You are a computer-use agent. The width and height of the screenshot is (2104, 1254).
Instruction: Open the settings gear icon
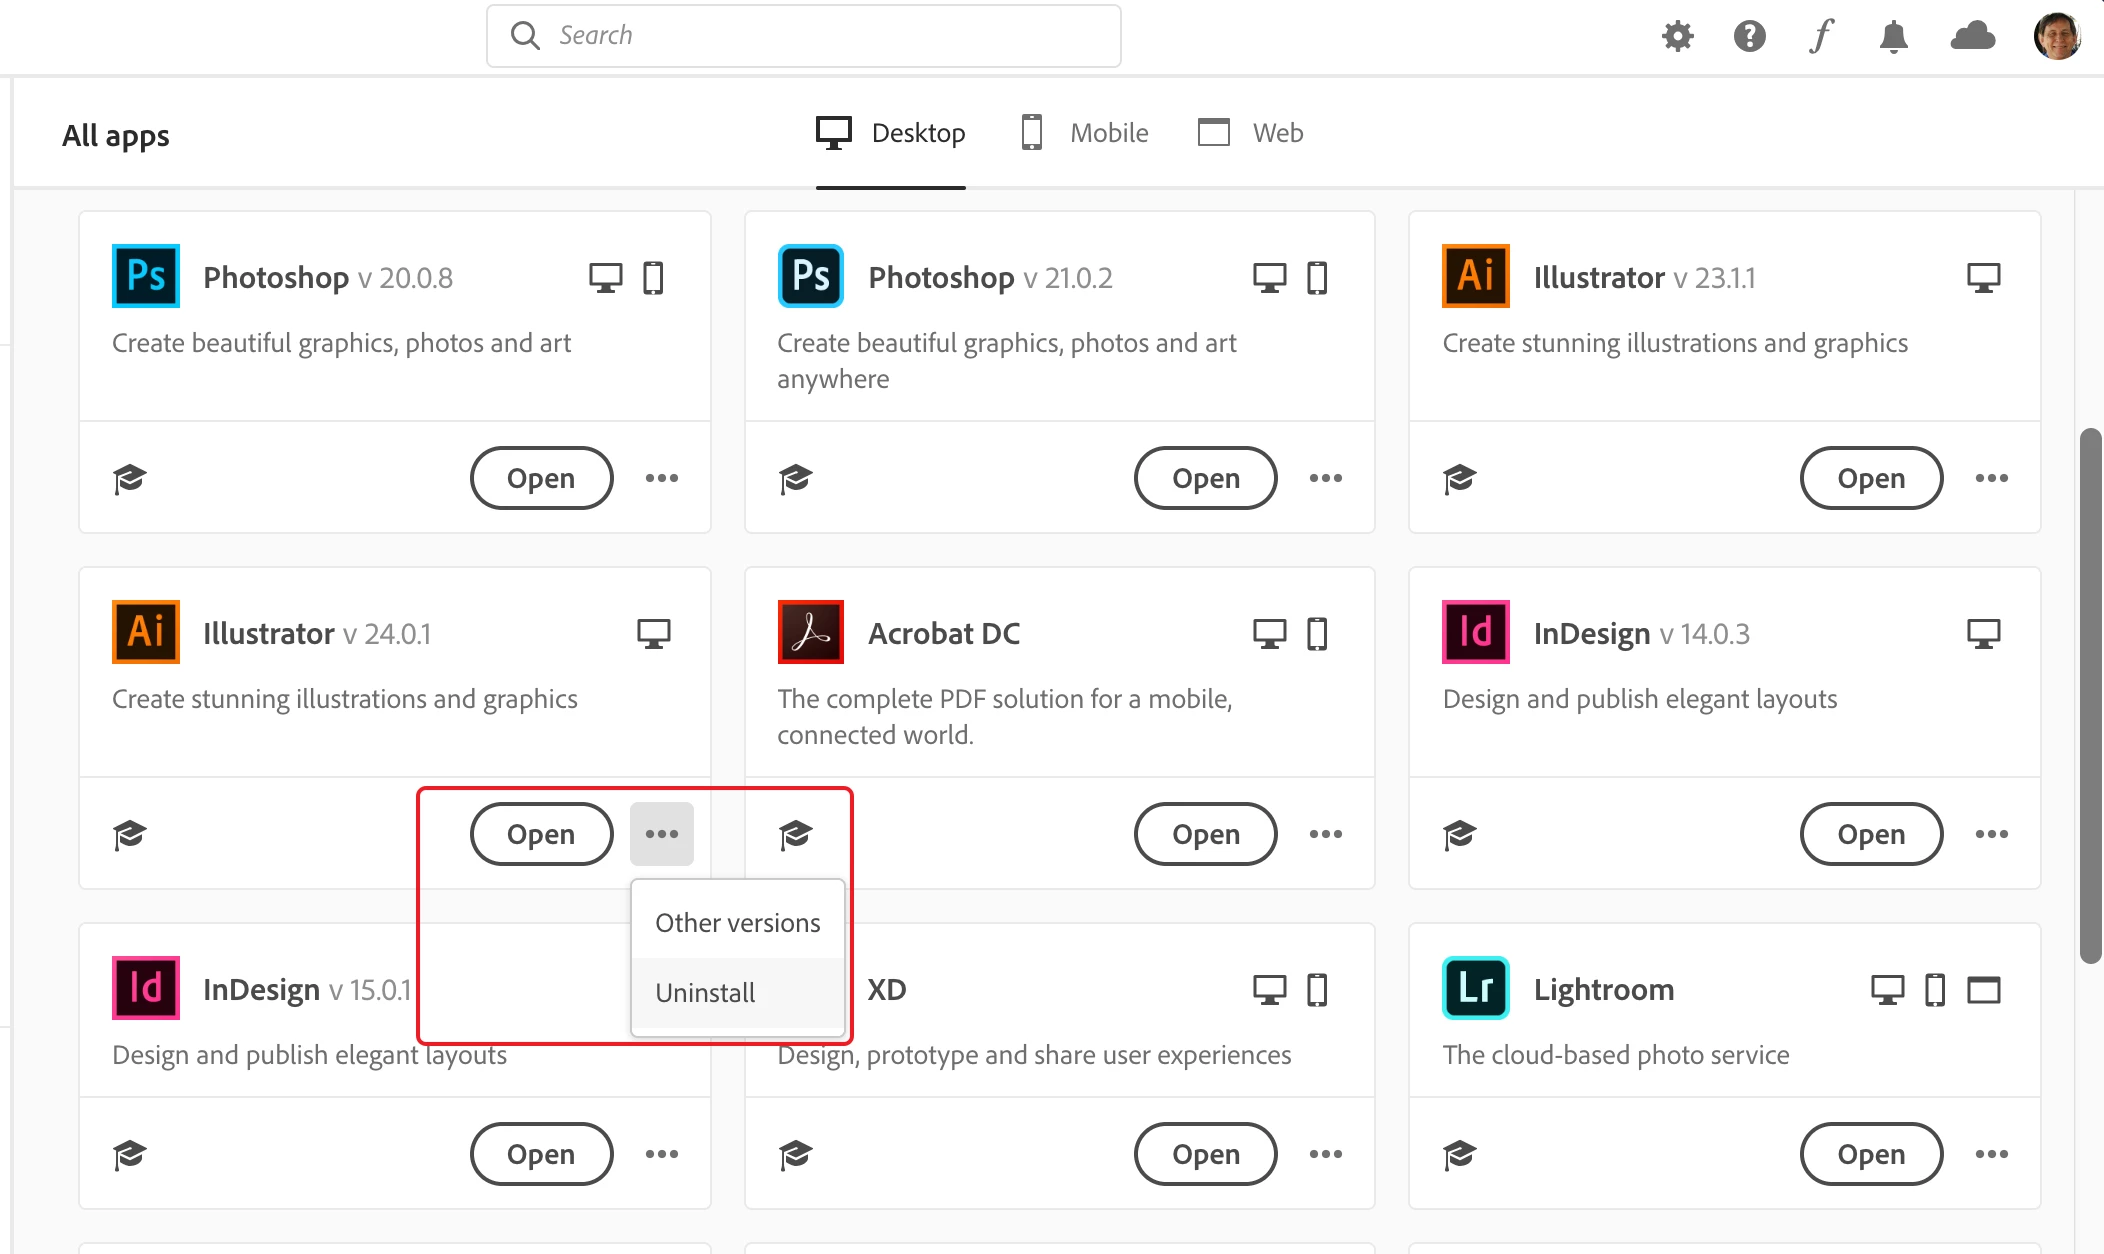point(1677,36)
